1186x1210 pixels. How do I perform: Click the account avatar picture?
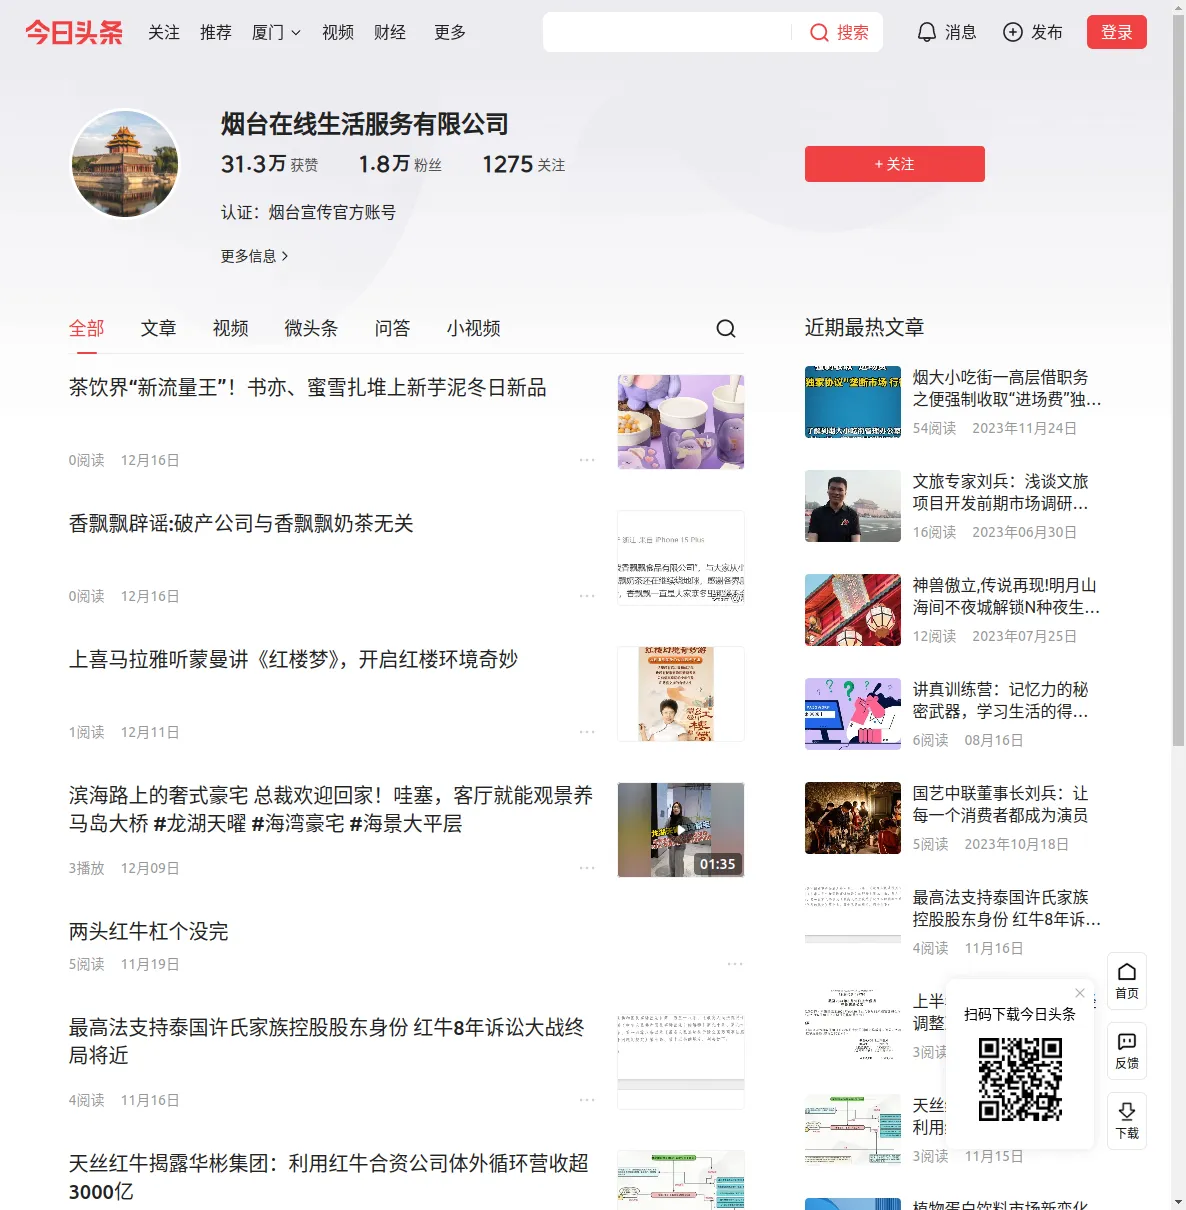(x=125, y=164)
